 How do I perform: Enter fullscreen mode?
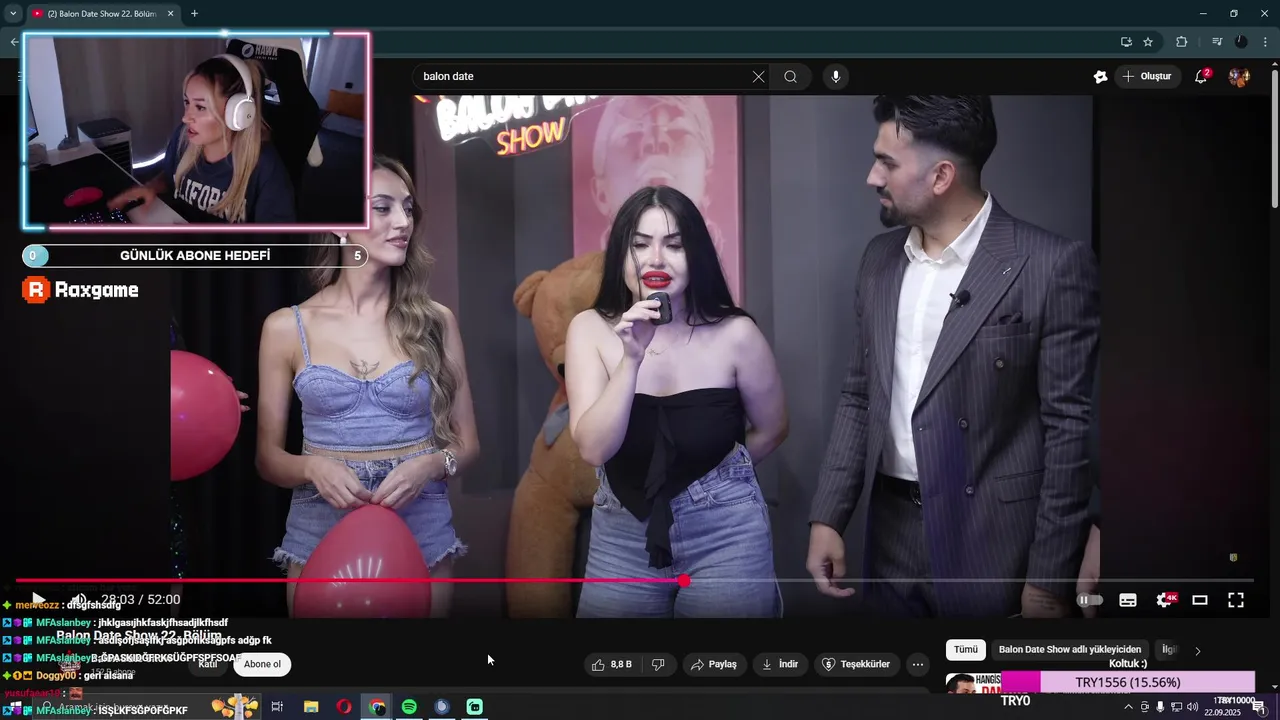coord(1236,600)
